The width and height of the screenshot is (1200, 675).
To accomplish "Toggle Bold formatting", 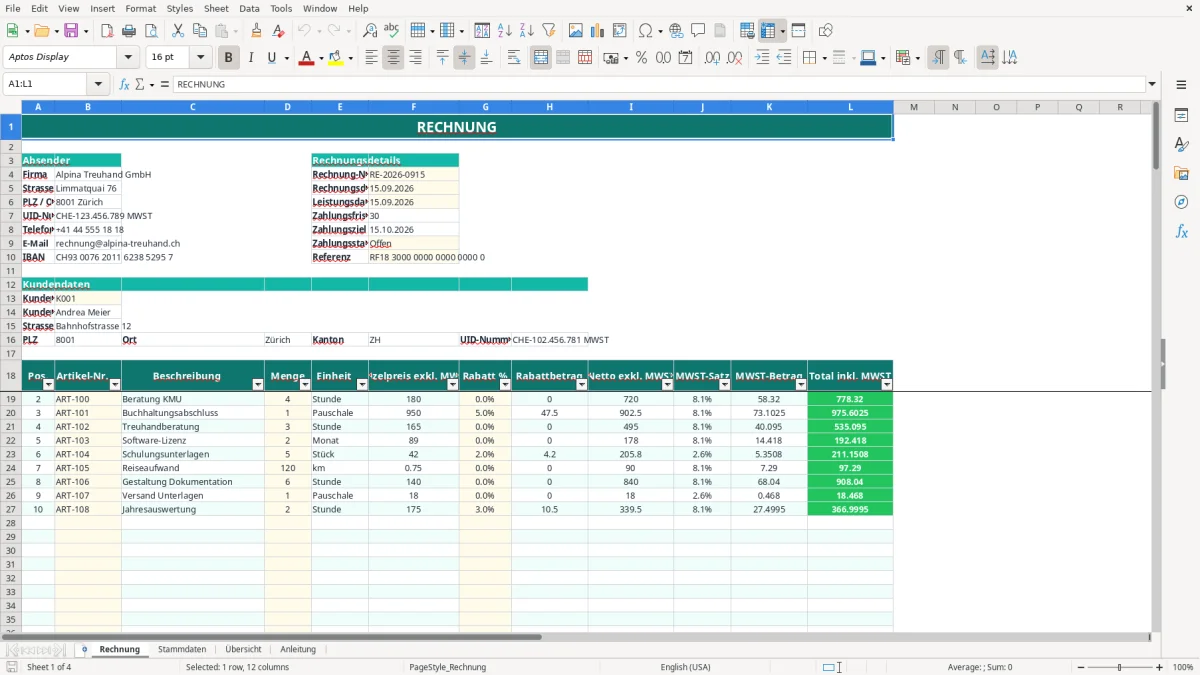I will (x=228, y=58).
